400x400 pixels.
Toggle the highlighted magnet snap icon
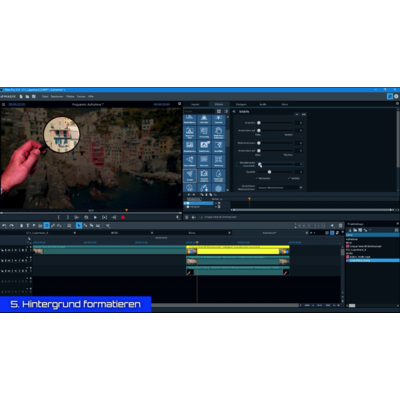pyautogui.click(x=46, y=226)
